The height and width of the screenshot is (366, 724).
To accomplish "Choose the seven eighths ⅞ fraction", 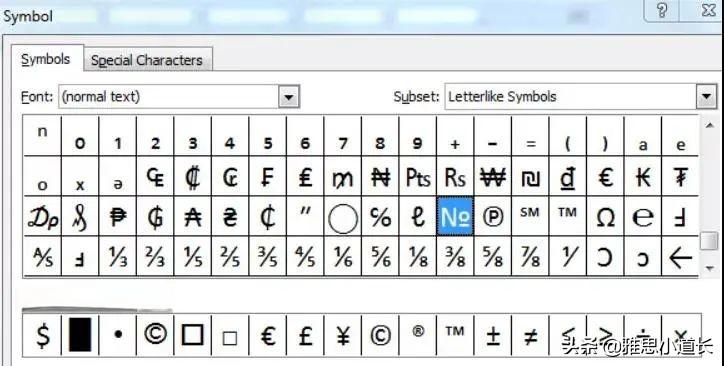I will click(530, 257).
